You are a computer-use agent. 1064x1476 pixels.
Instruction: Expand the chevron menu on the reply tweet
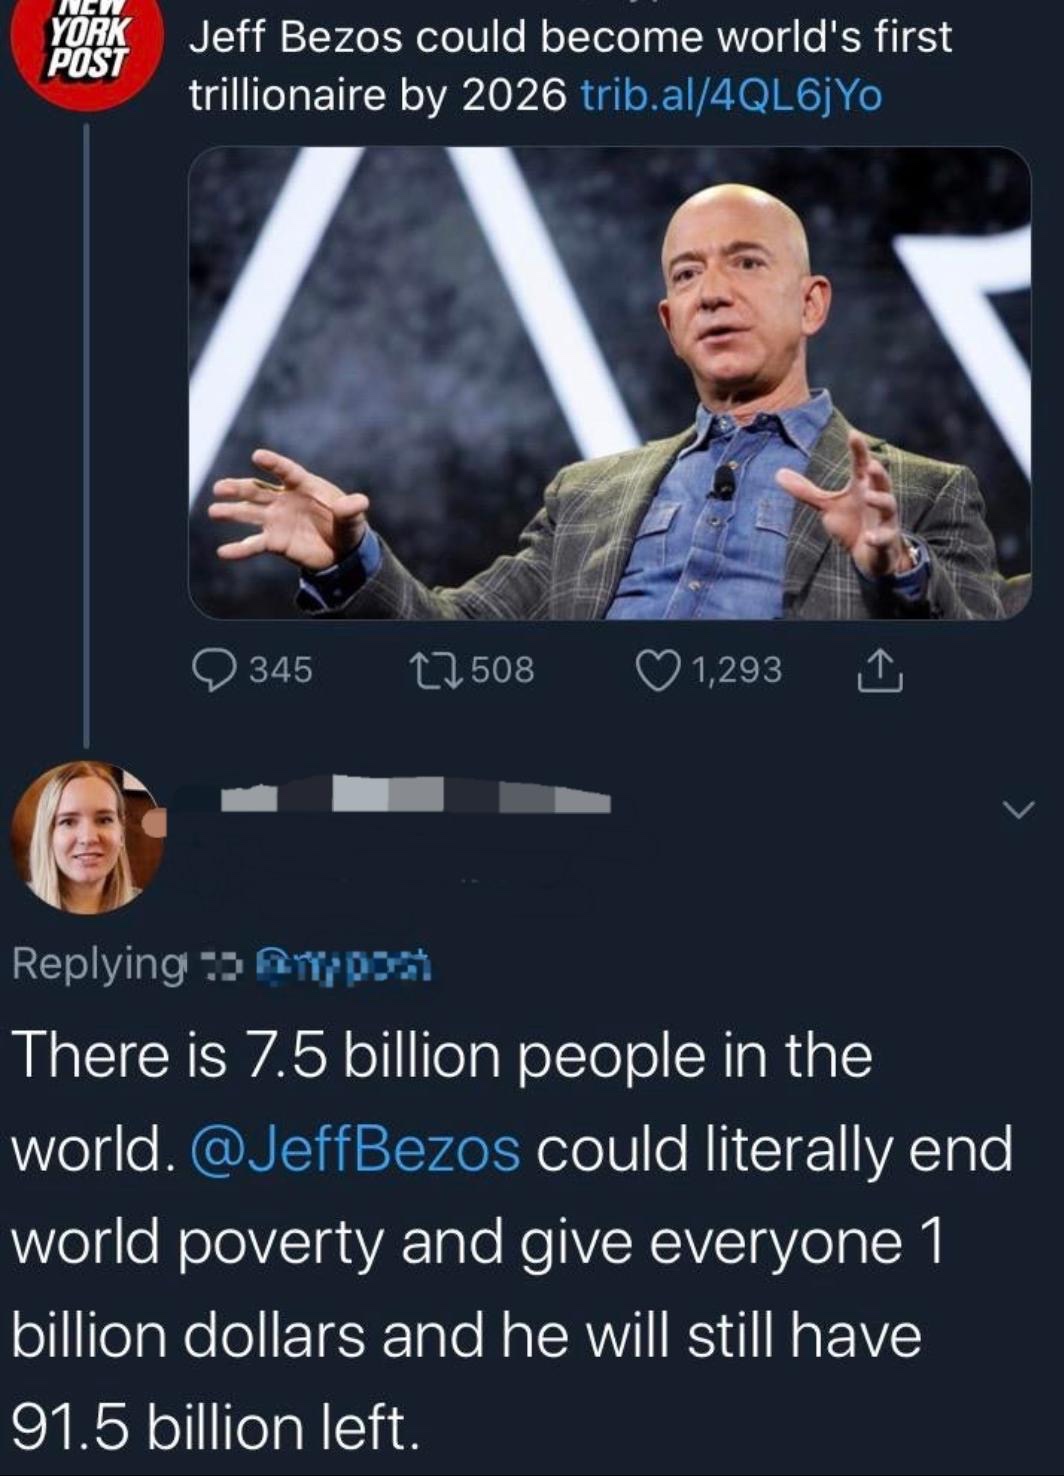[x=1019, y=809]
